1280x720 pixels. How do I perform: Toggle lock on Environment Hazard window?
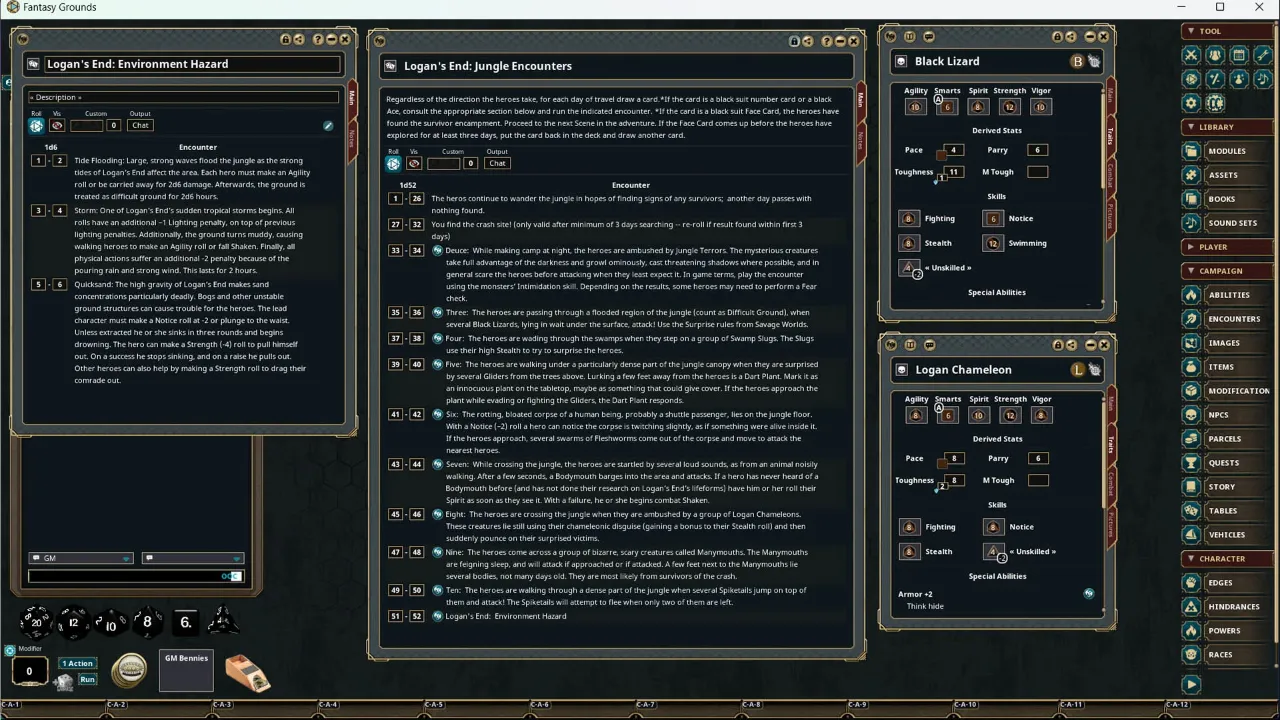click(x=286, y=39)
